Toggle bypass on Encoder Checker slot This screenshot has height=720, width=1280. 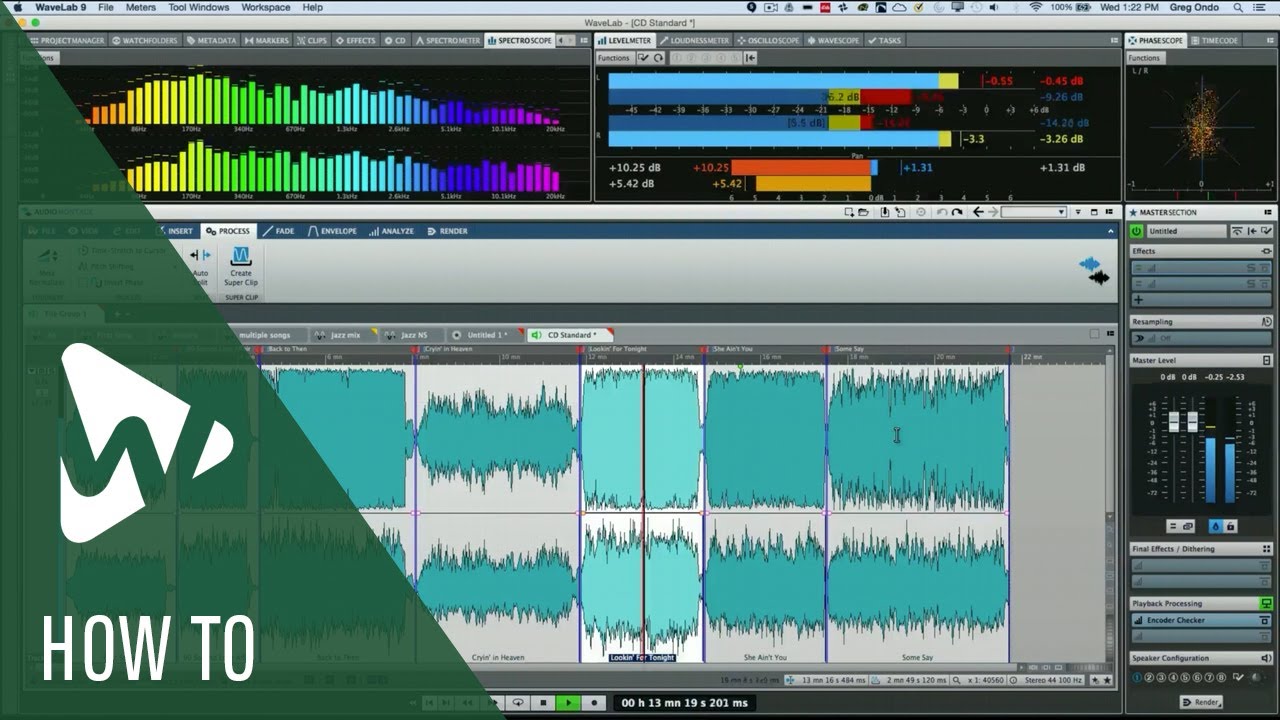[x=1265, y=620]
